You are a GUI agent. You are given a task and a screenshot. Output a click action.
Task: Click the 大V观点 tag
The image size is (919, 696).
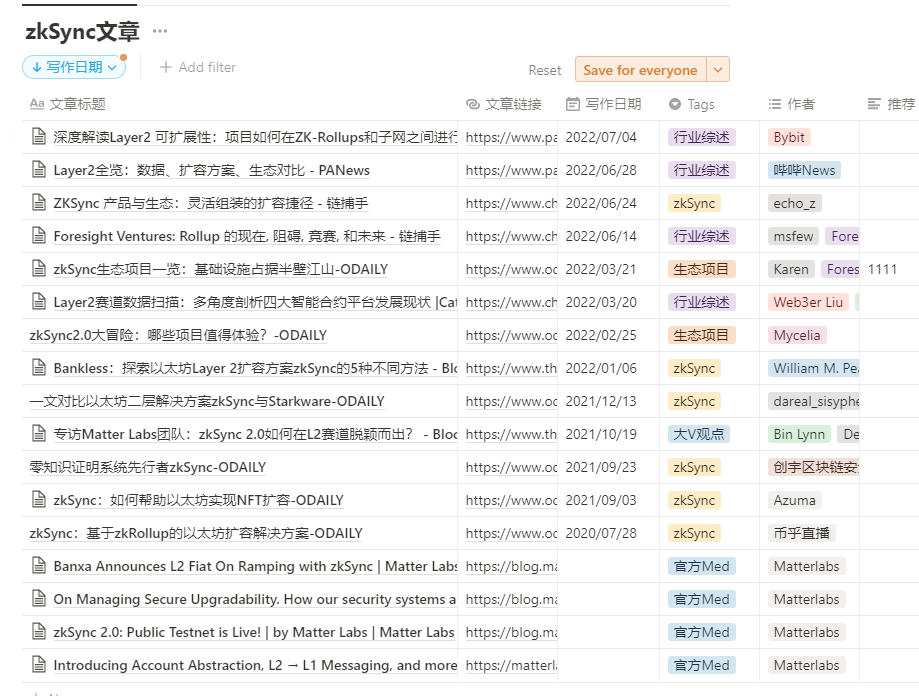pyautogui.click(x=699, y=434)
